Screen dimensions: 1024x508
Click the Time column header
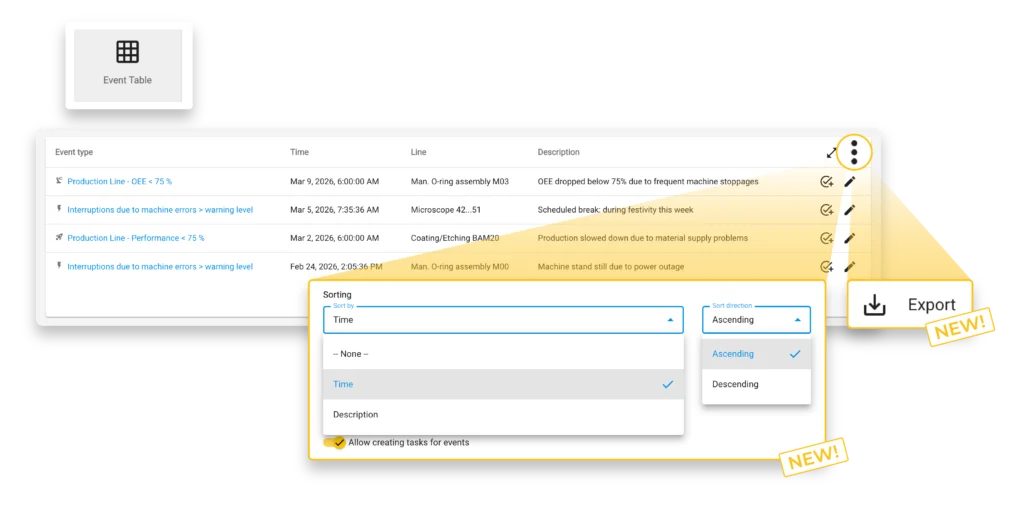coord(299,153)
